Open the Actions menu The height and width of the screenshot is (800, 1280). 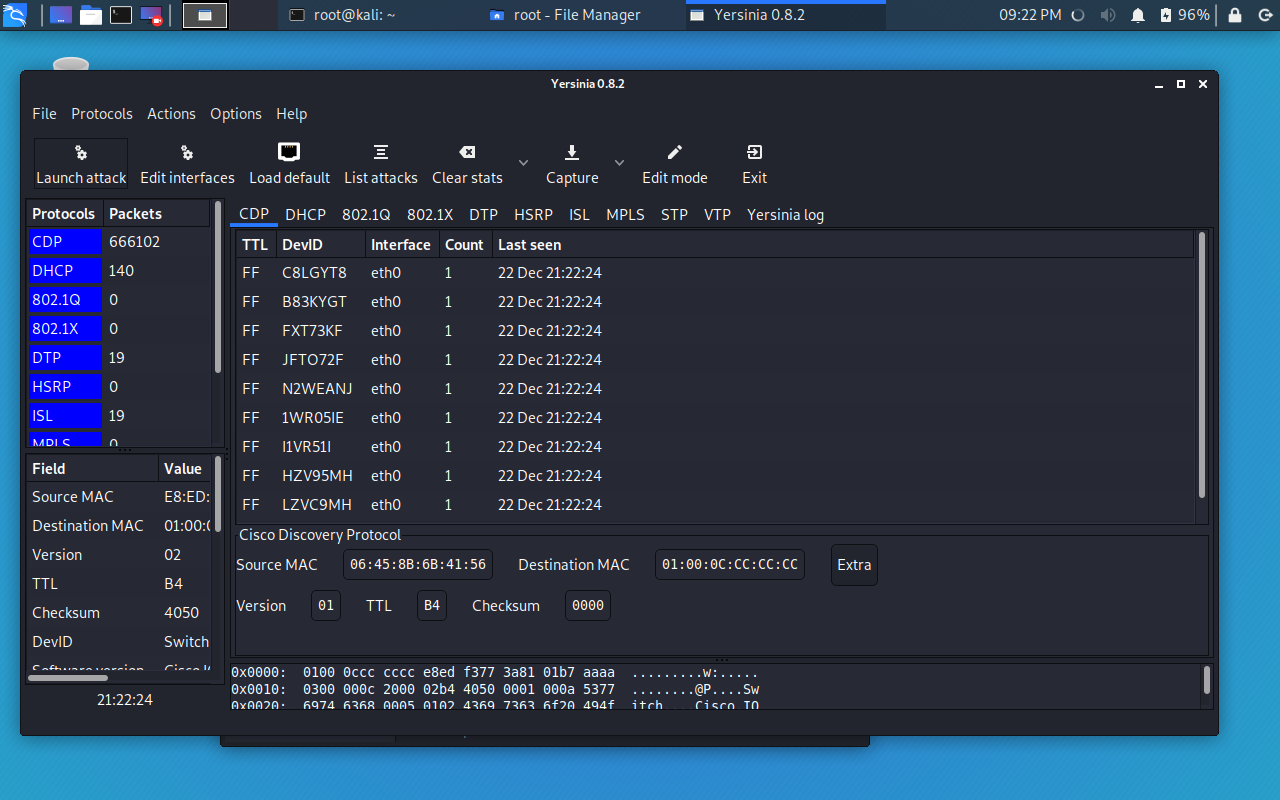tap(171, 114)
